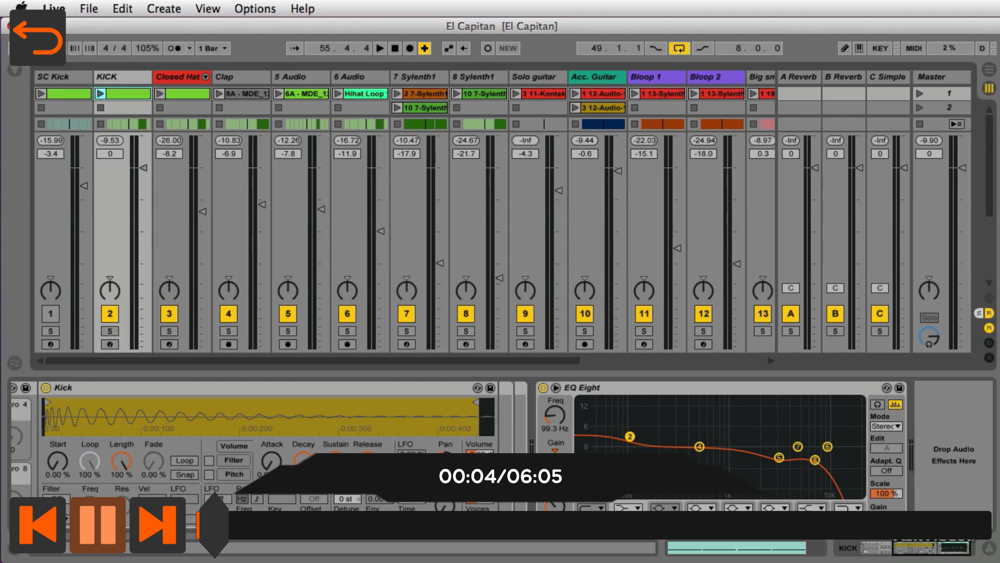The image size is (1000, 563).
Task: Click the arrangement record button
Action: pos(409,48)
